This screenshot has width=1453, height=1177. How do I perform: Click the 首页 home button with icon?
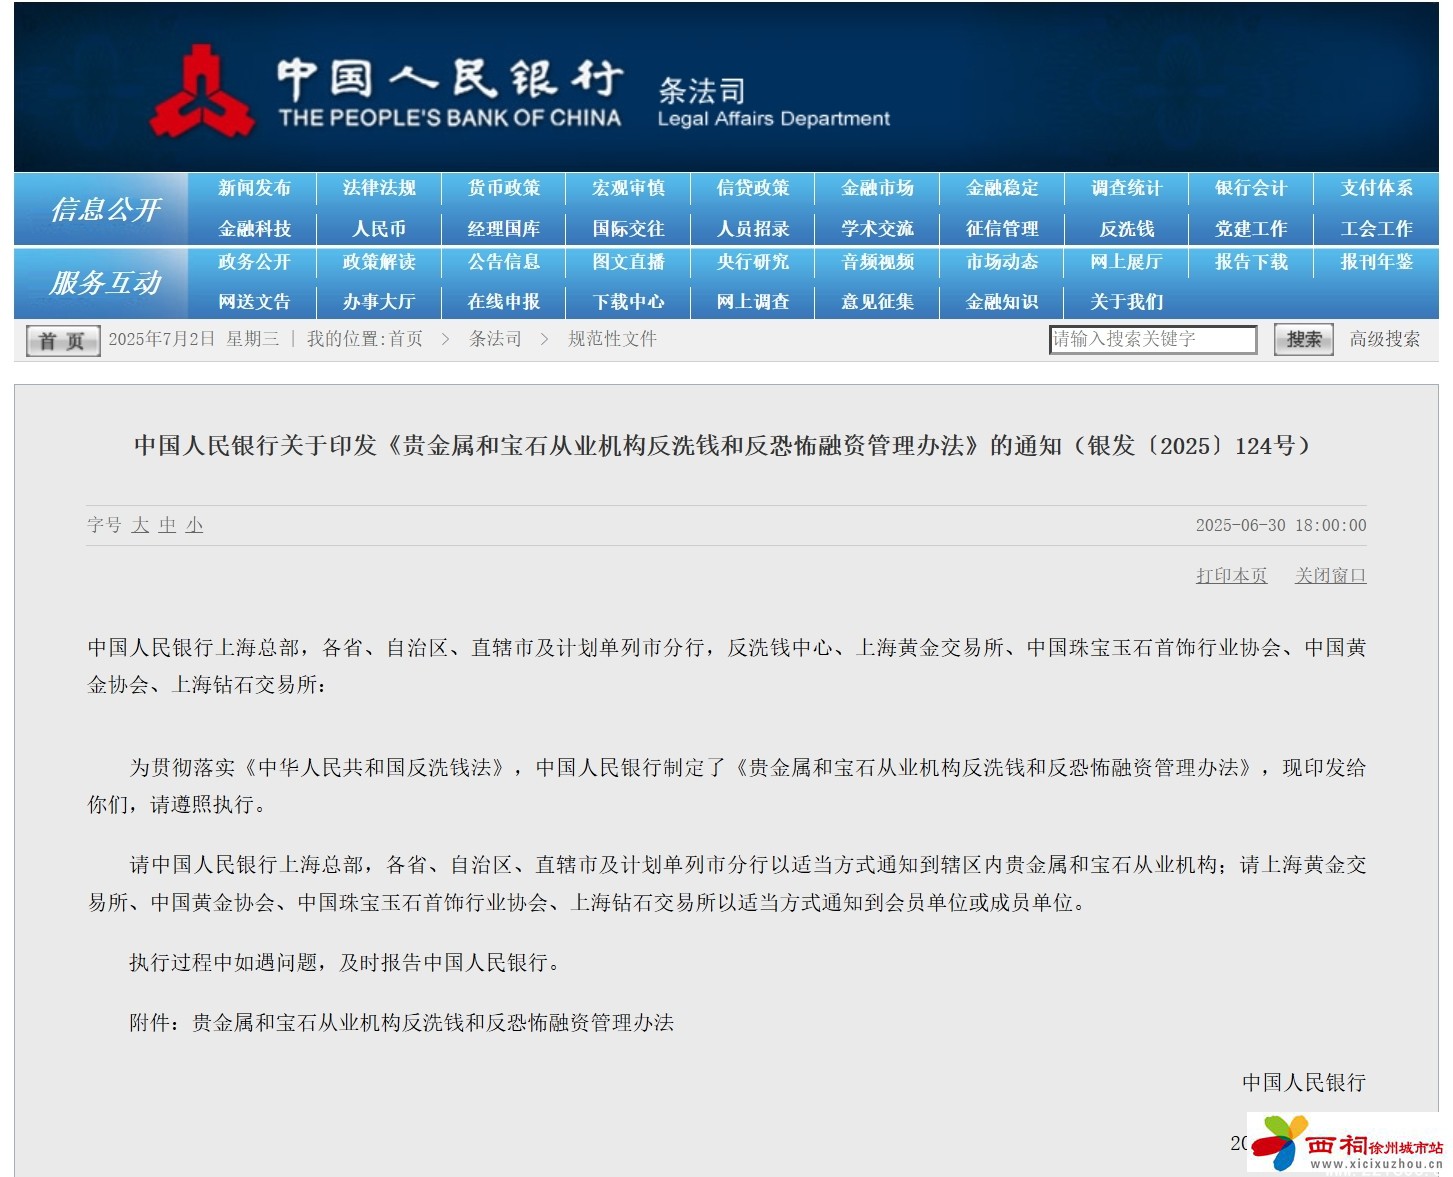point(60,339)
